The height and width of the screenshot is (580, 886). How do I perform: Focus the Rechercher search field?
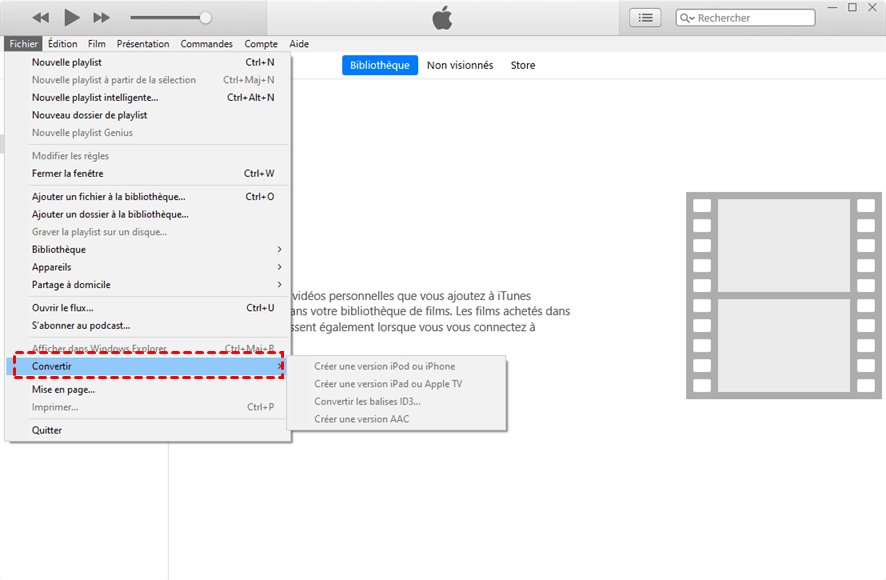750,18
